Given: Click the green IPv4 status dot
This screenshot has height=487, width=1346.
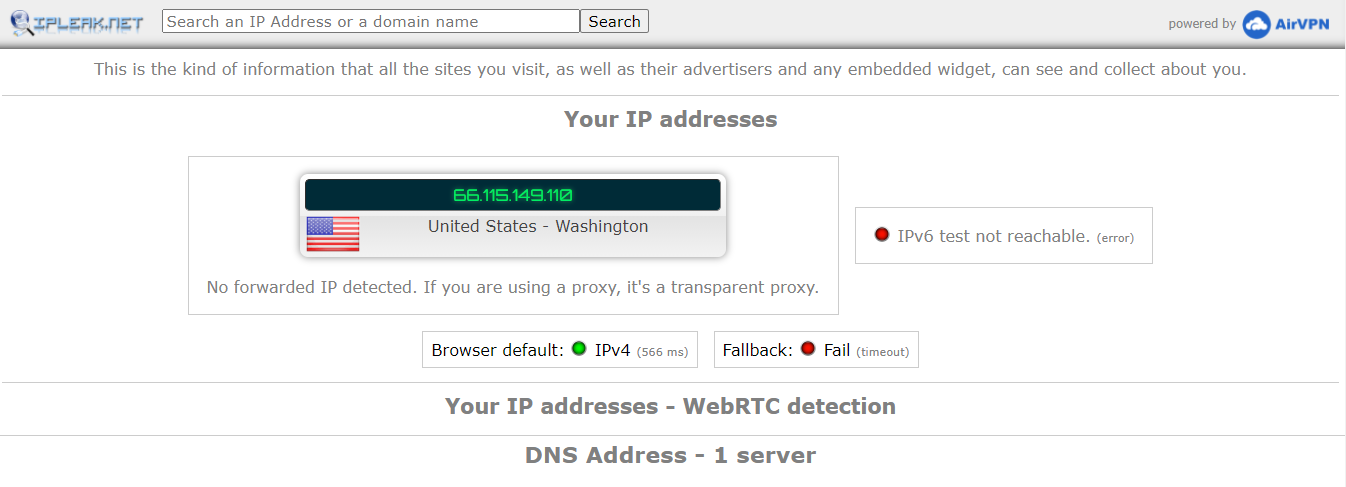Looking at the screenshot, I should 579,349.
